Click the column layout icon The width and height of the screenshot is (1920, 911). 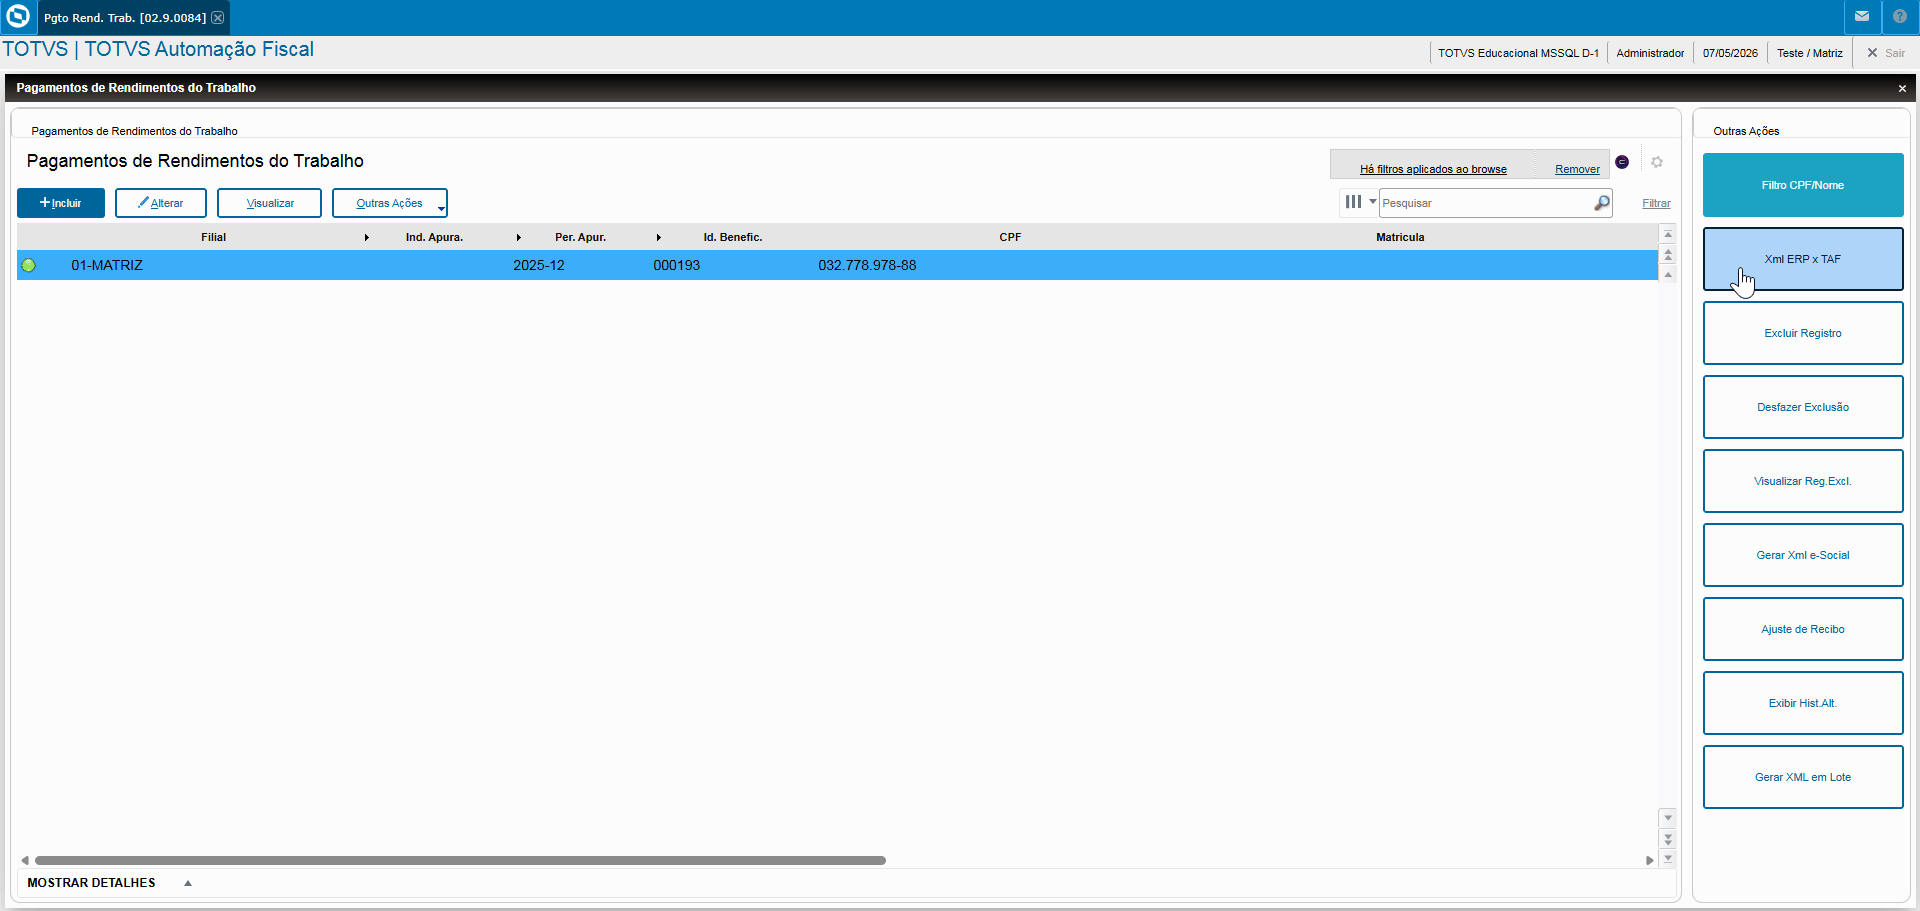click(1353, 202)
